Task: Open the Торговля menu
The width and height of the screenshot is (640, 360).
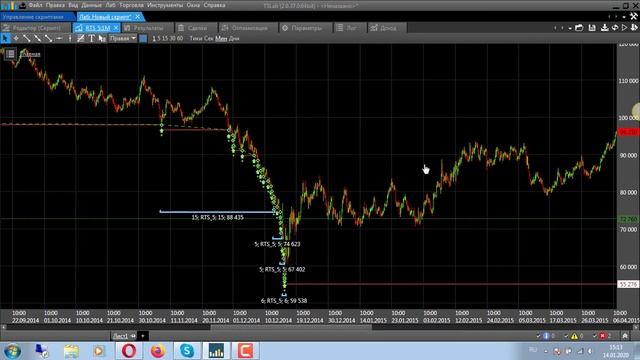Action: pos(131,5)
